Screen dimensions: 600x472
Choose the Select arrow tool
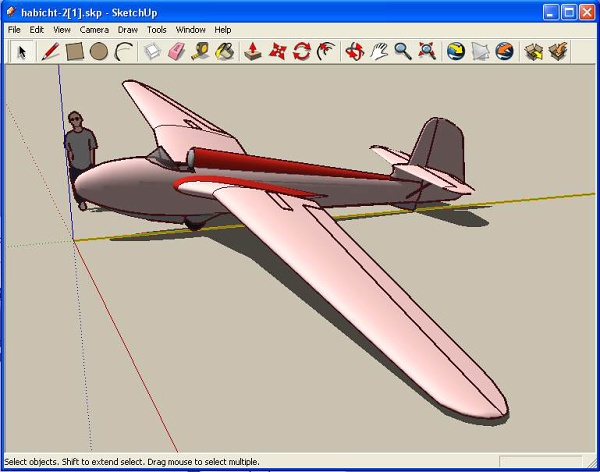point(21,51)
